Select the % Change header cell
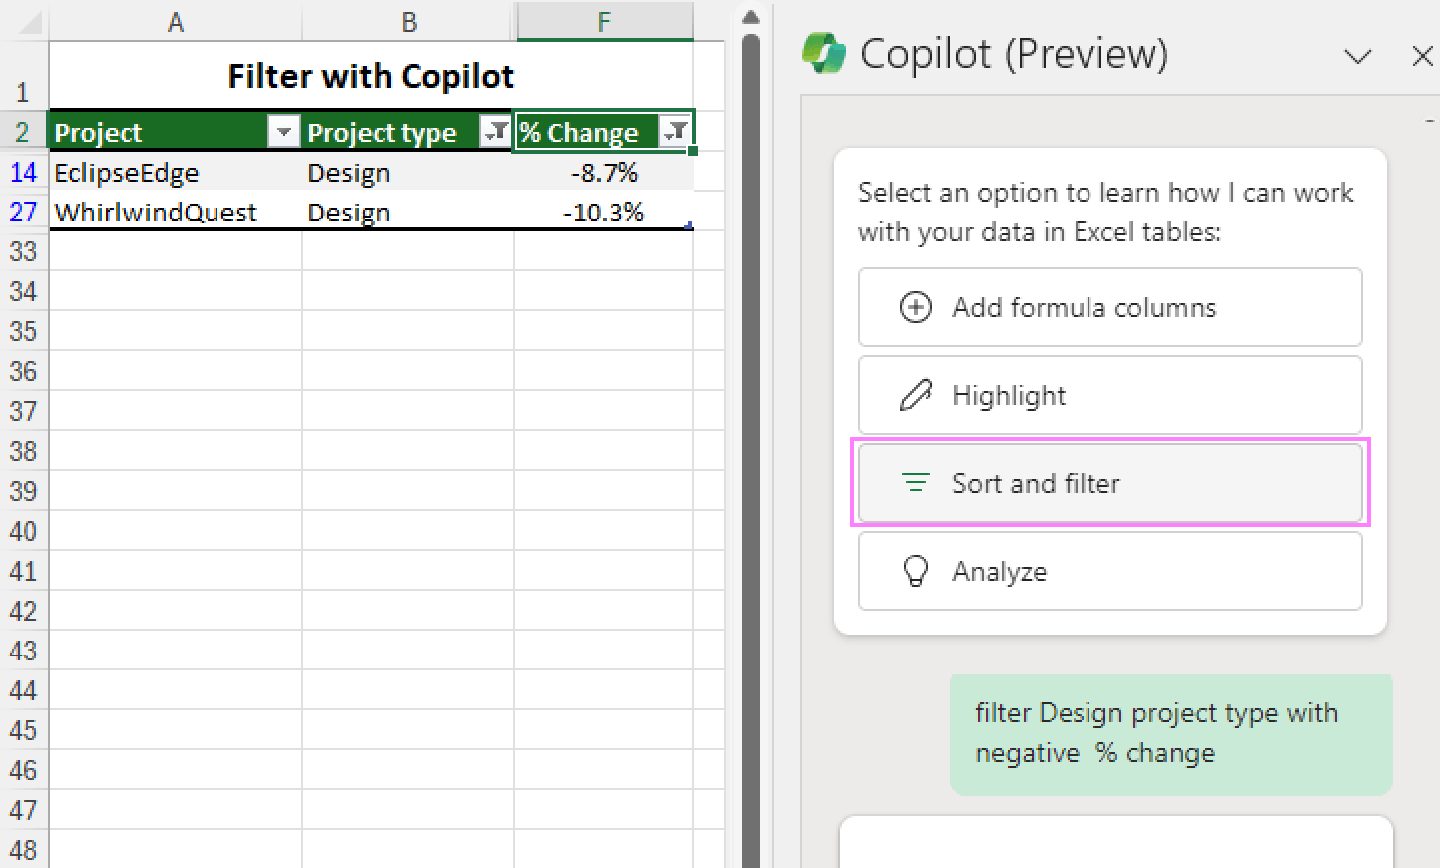This screenshot has width=1440, height=868. click(604, 131)
